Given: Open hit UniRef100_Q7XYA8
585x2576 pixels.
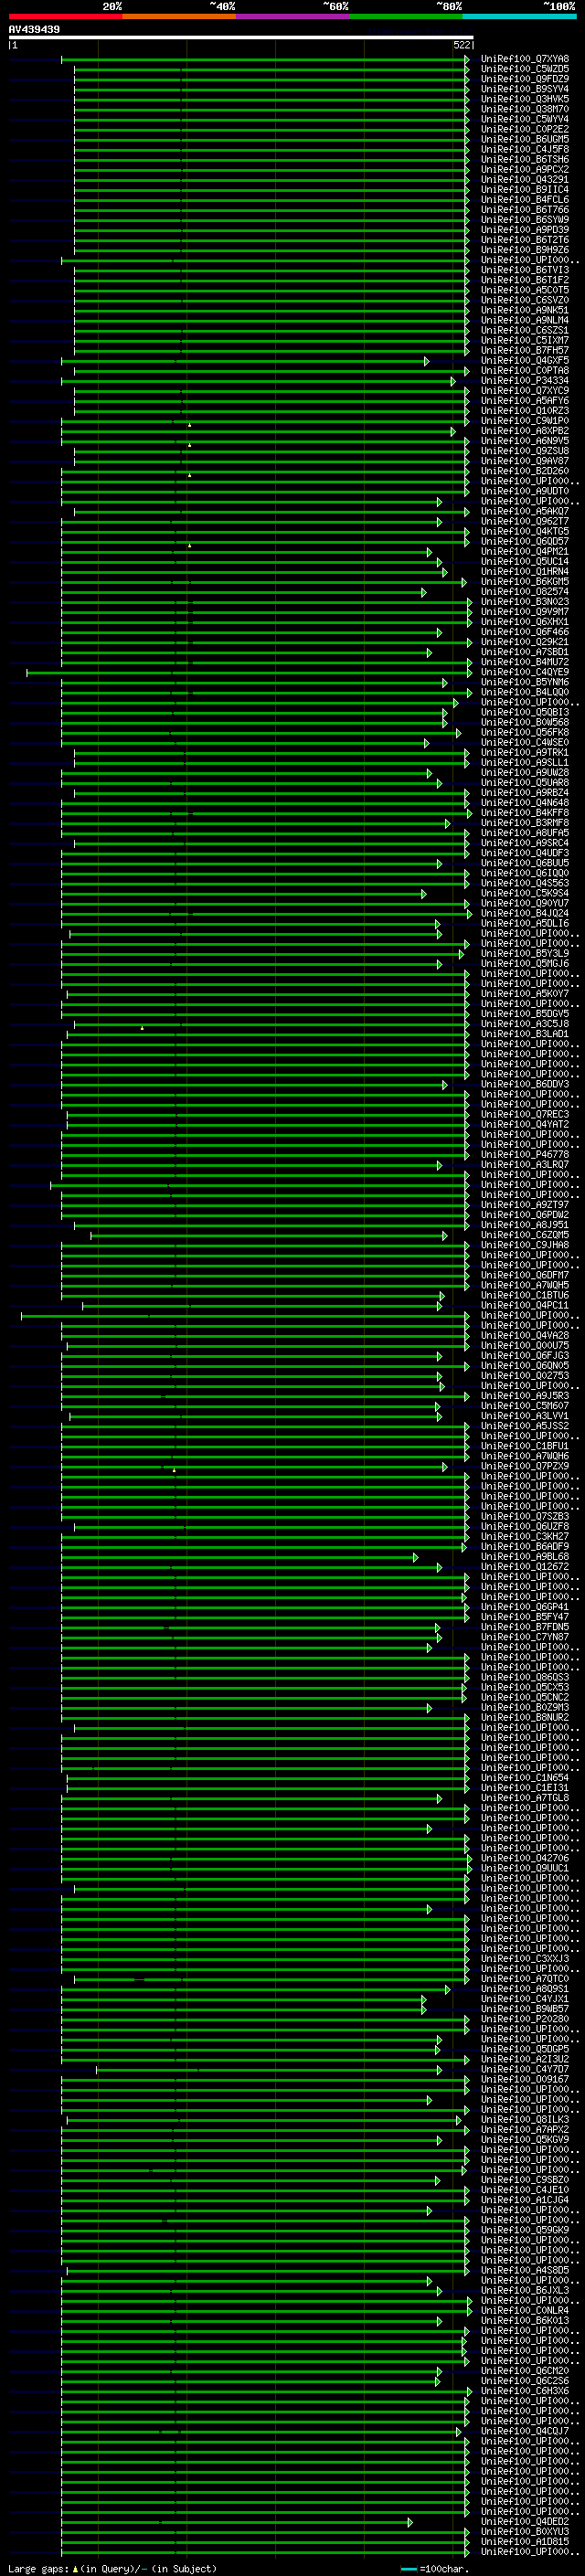Looking at the screenshot, I should tap(525, 59).
